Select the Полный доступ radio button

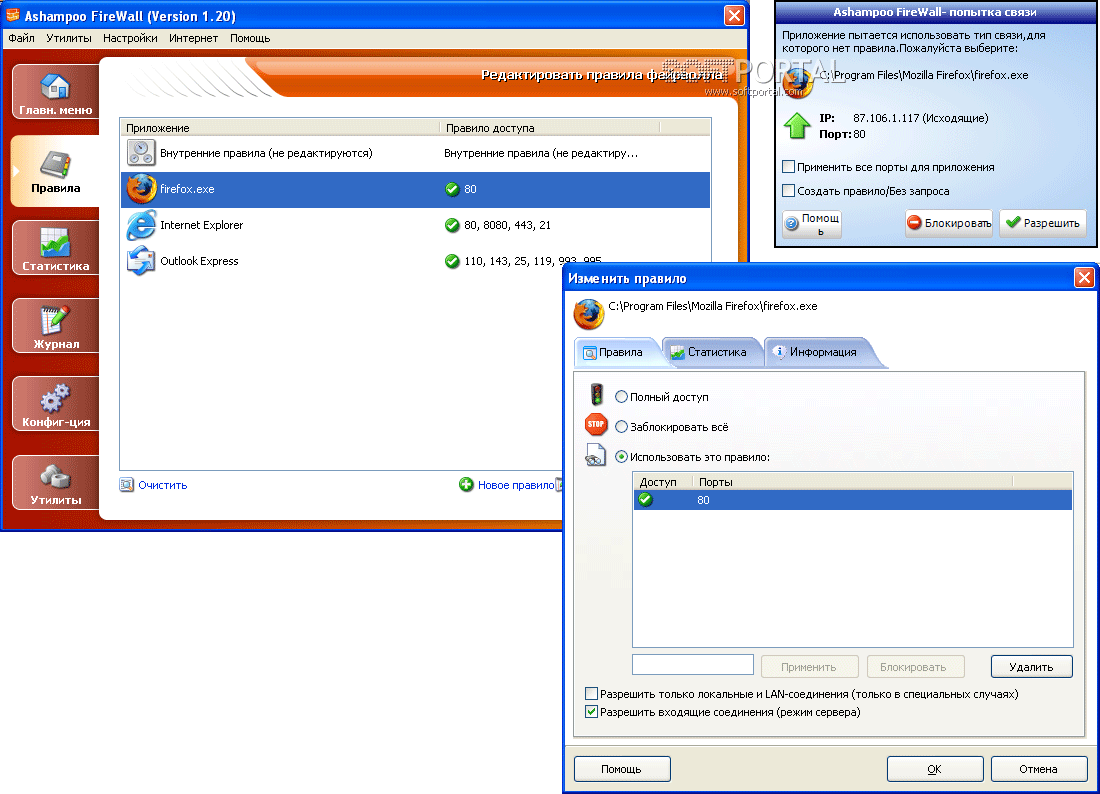[x=621, y=397]
